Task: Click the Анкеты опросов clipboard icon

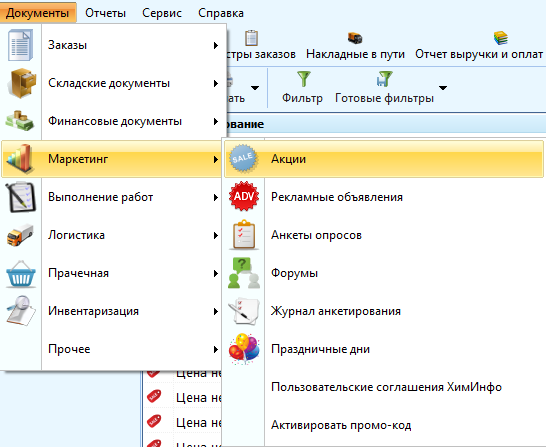Action: coord(244,234)
